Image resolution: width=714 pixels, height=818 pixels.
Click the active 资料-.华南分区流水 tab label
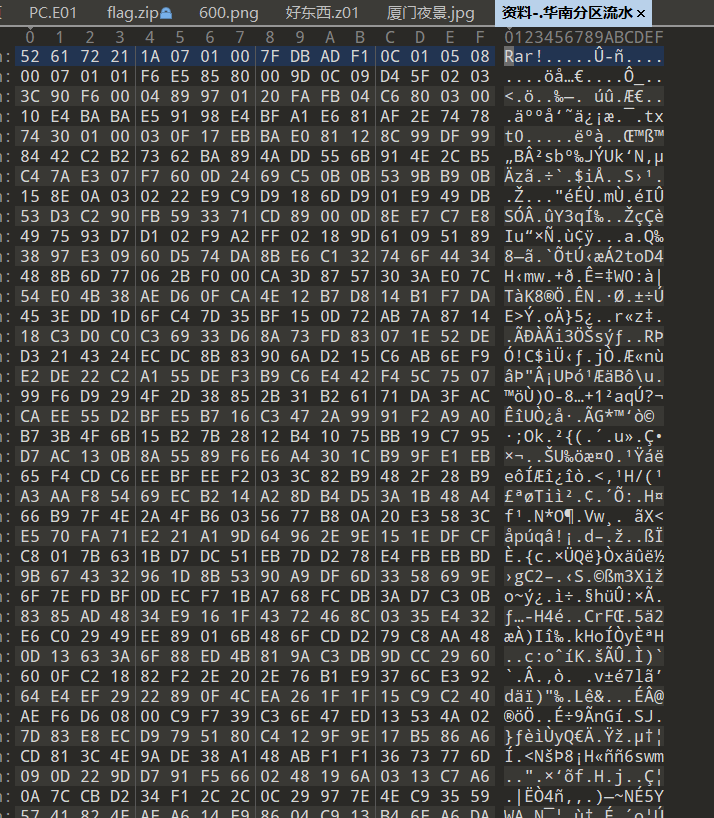(567, 13)
